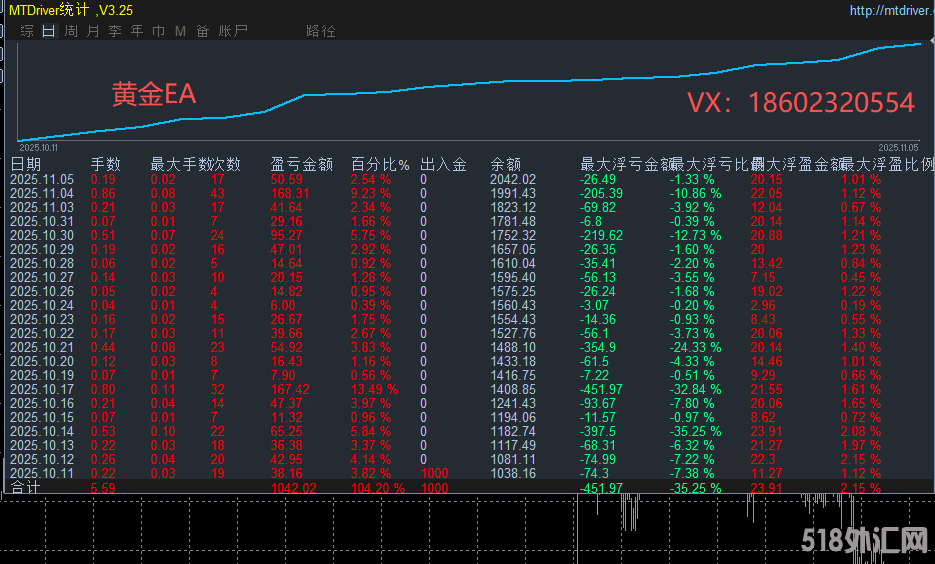Open the 年 yearly statistics tab
Image resolution: width=935 pixels, height=564 pixels.
coord(137,31)
